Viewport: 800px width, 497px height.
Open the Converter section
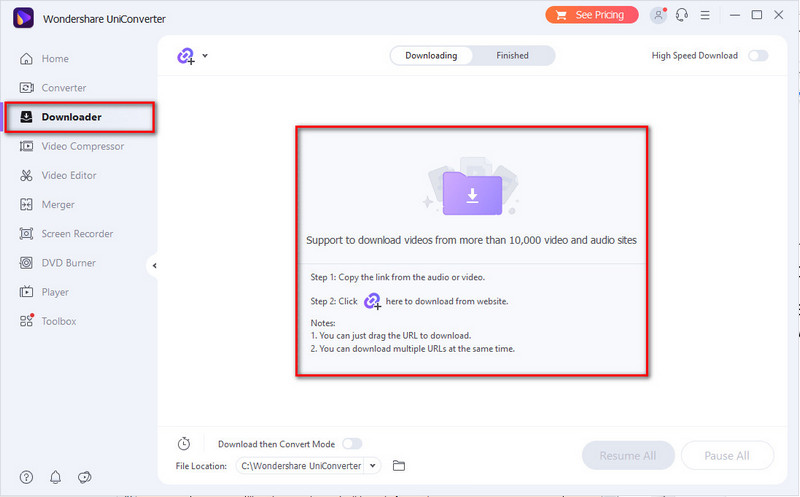53,88
